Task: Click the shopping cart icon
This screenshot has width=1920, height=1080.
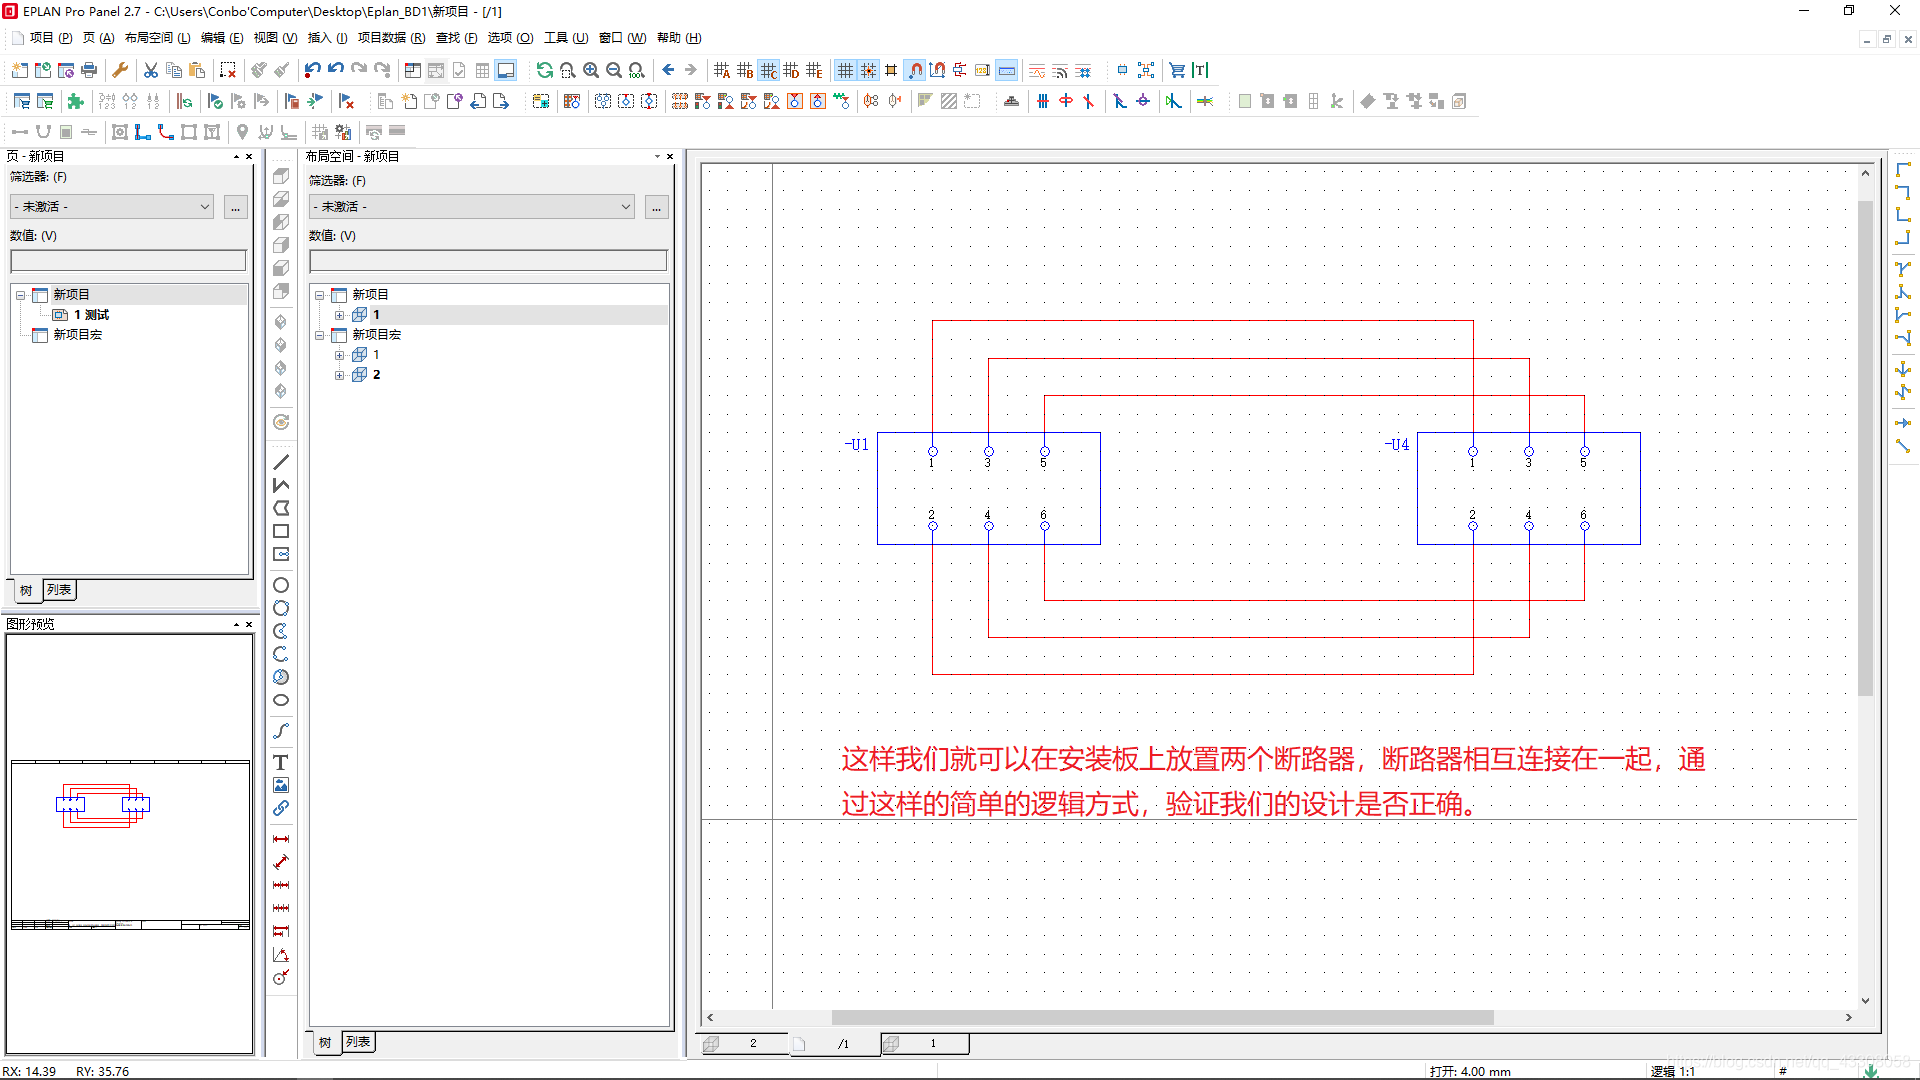Action: click(1177, 70)
